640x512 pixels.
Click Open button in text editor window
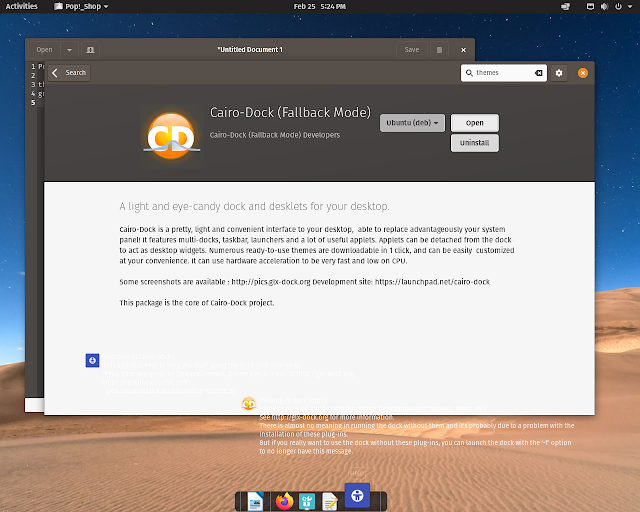click(44, 50)
